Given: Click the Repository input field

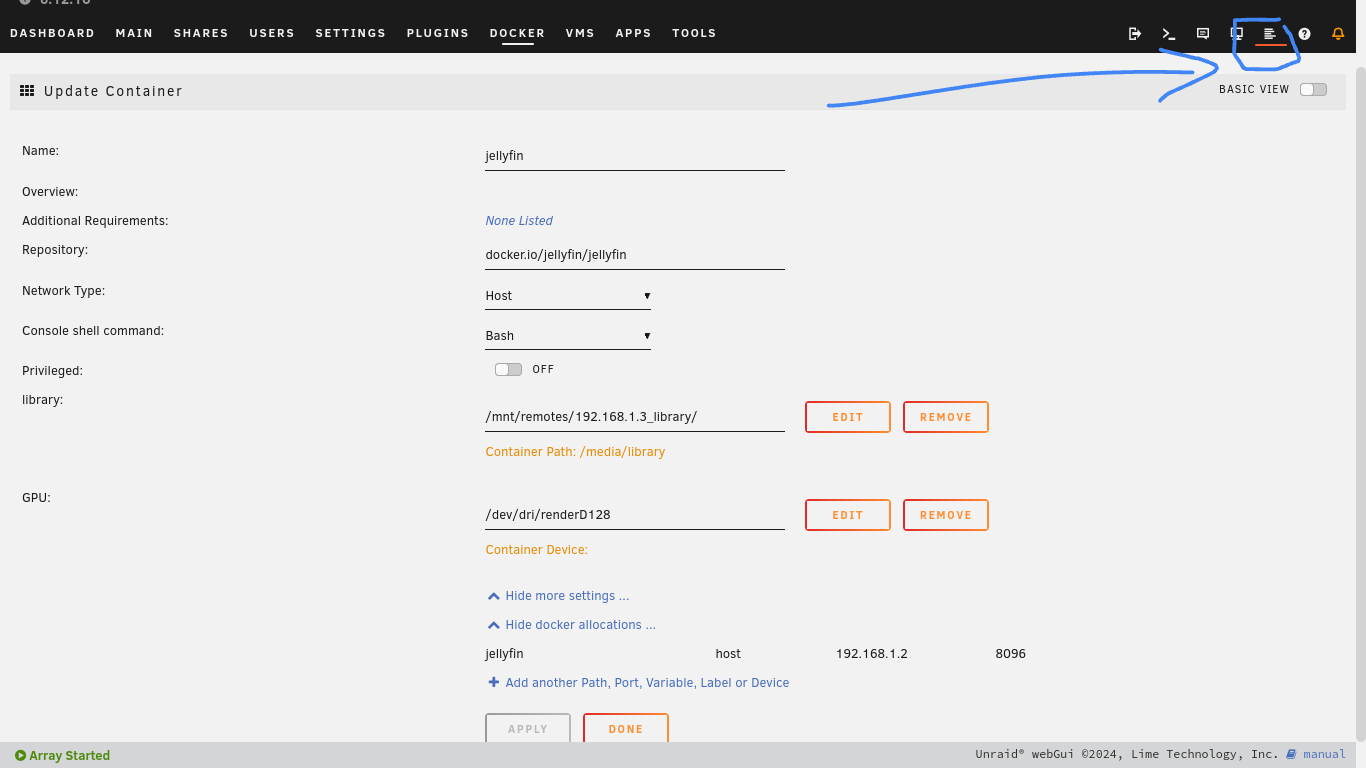Looking at the screenshot, I should pyautogui.click(x=634, y=255).
